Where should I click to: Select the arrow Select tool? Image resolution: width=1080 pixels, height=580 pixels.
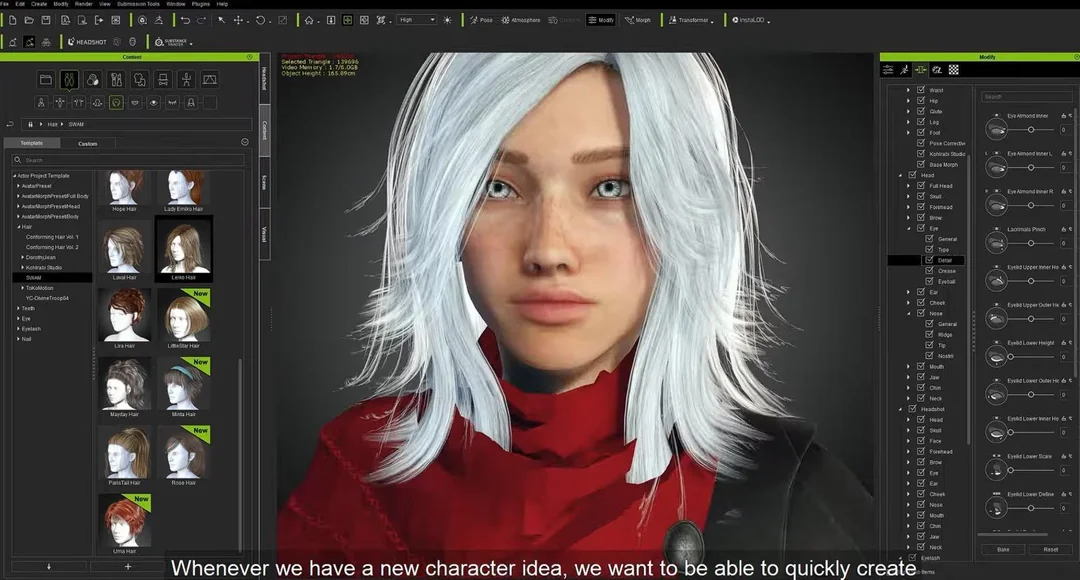click(x=222, y=21)
